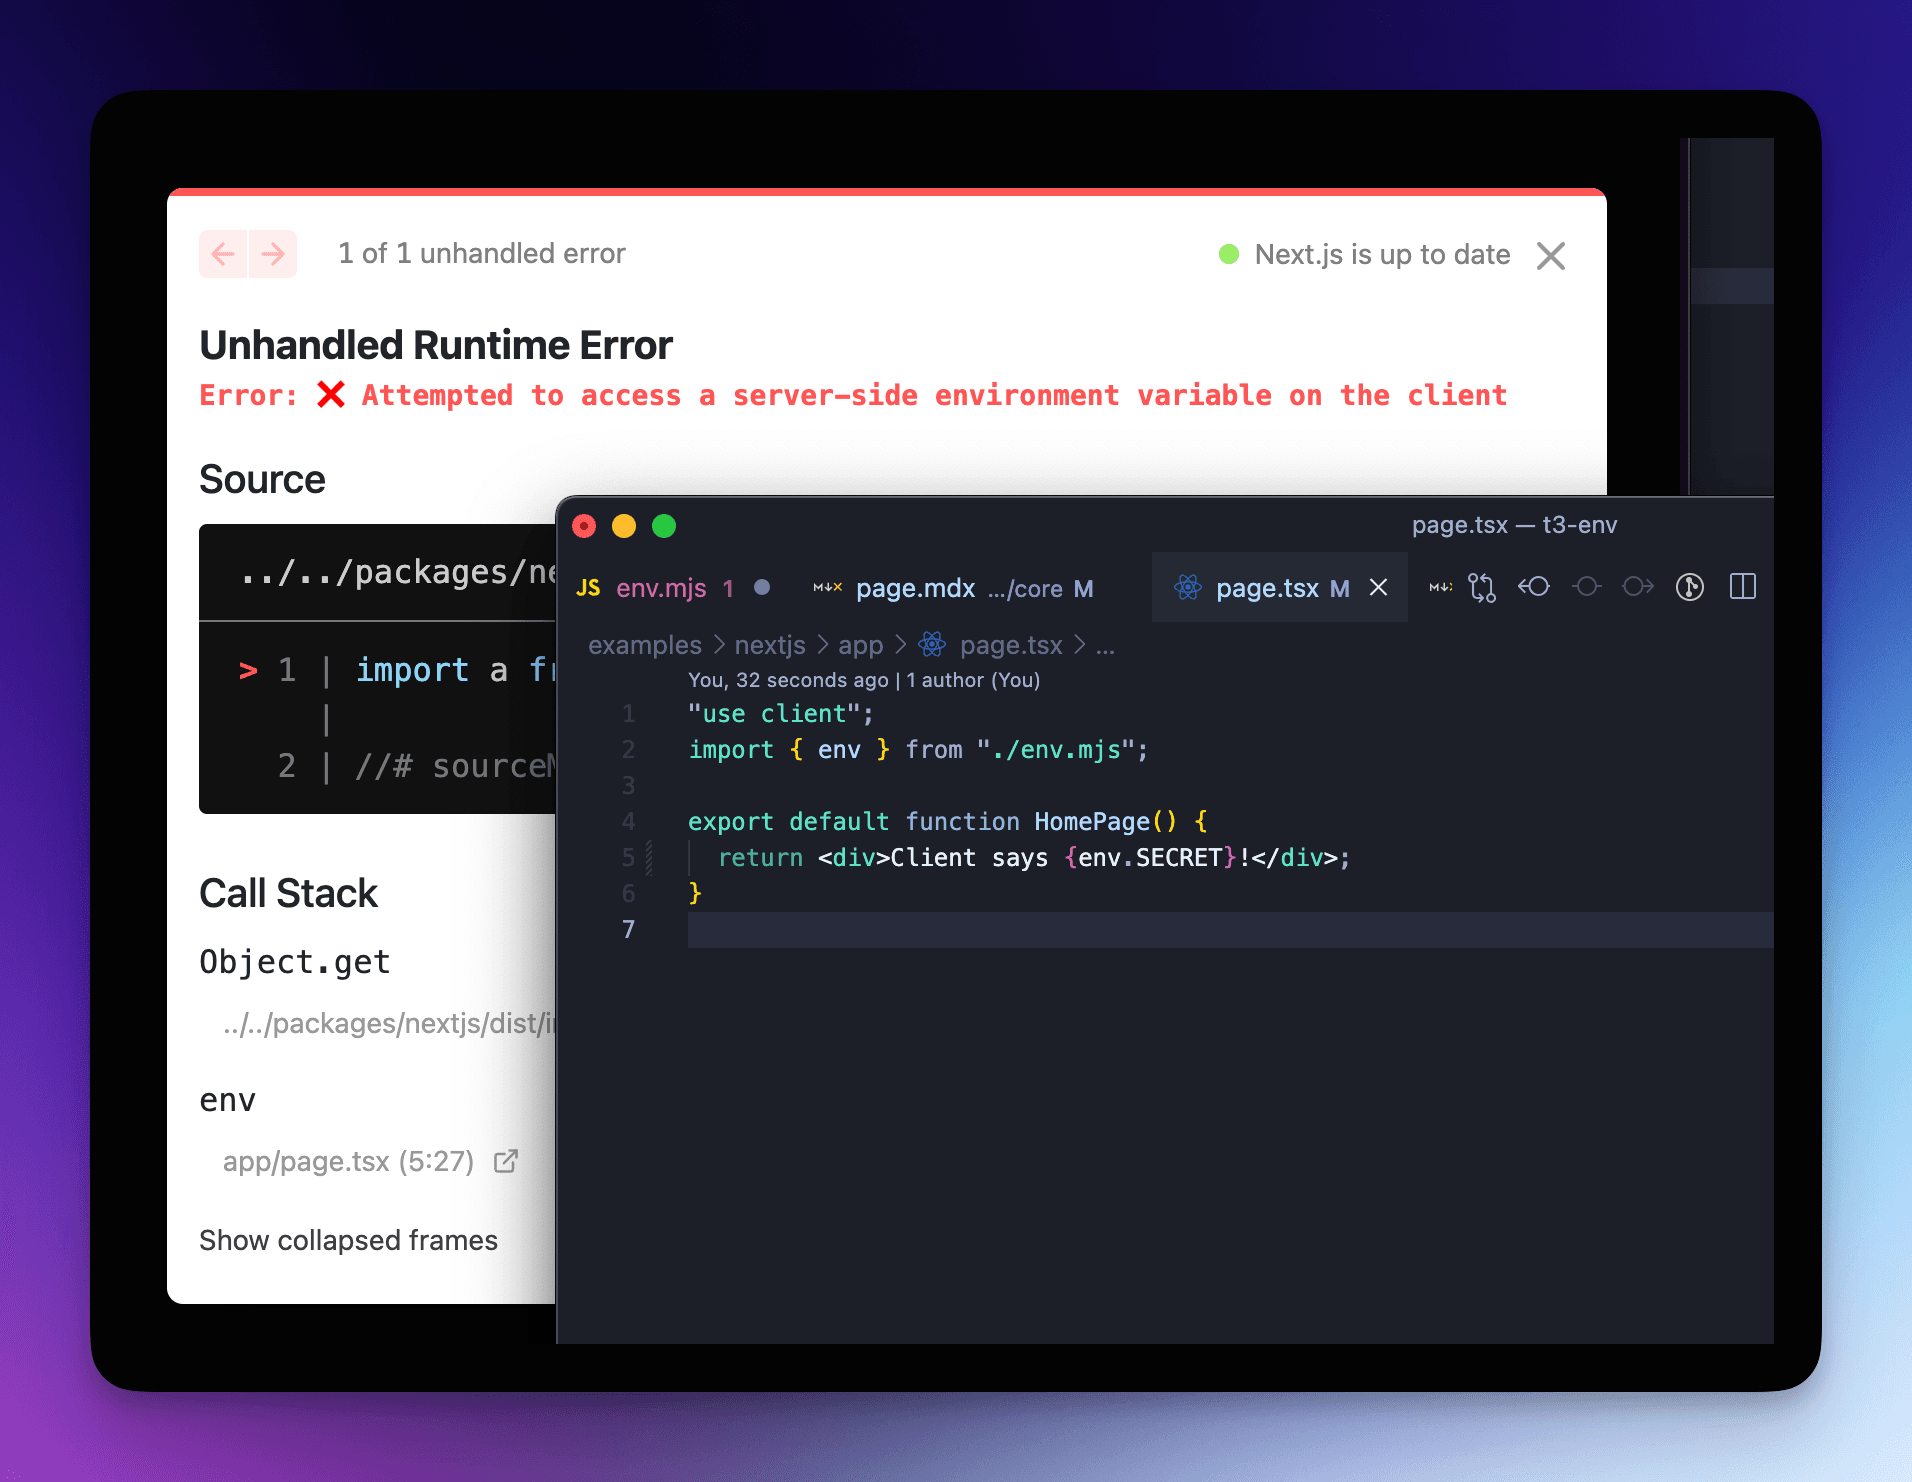The width and height of the screenshot is (1912, 1482).
Task: Click the 'Unhandled Runtime Error' heading
Action: click(x=436, y=345)
